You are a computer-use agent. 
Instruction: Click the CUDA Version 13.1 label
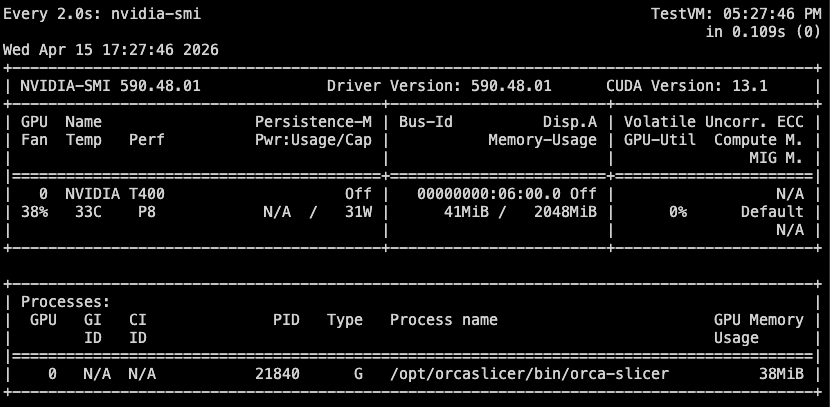pyautogui.click(x=687, y=86)
